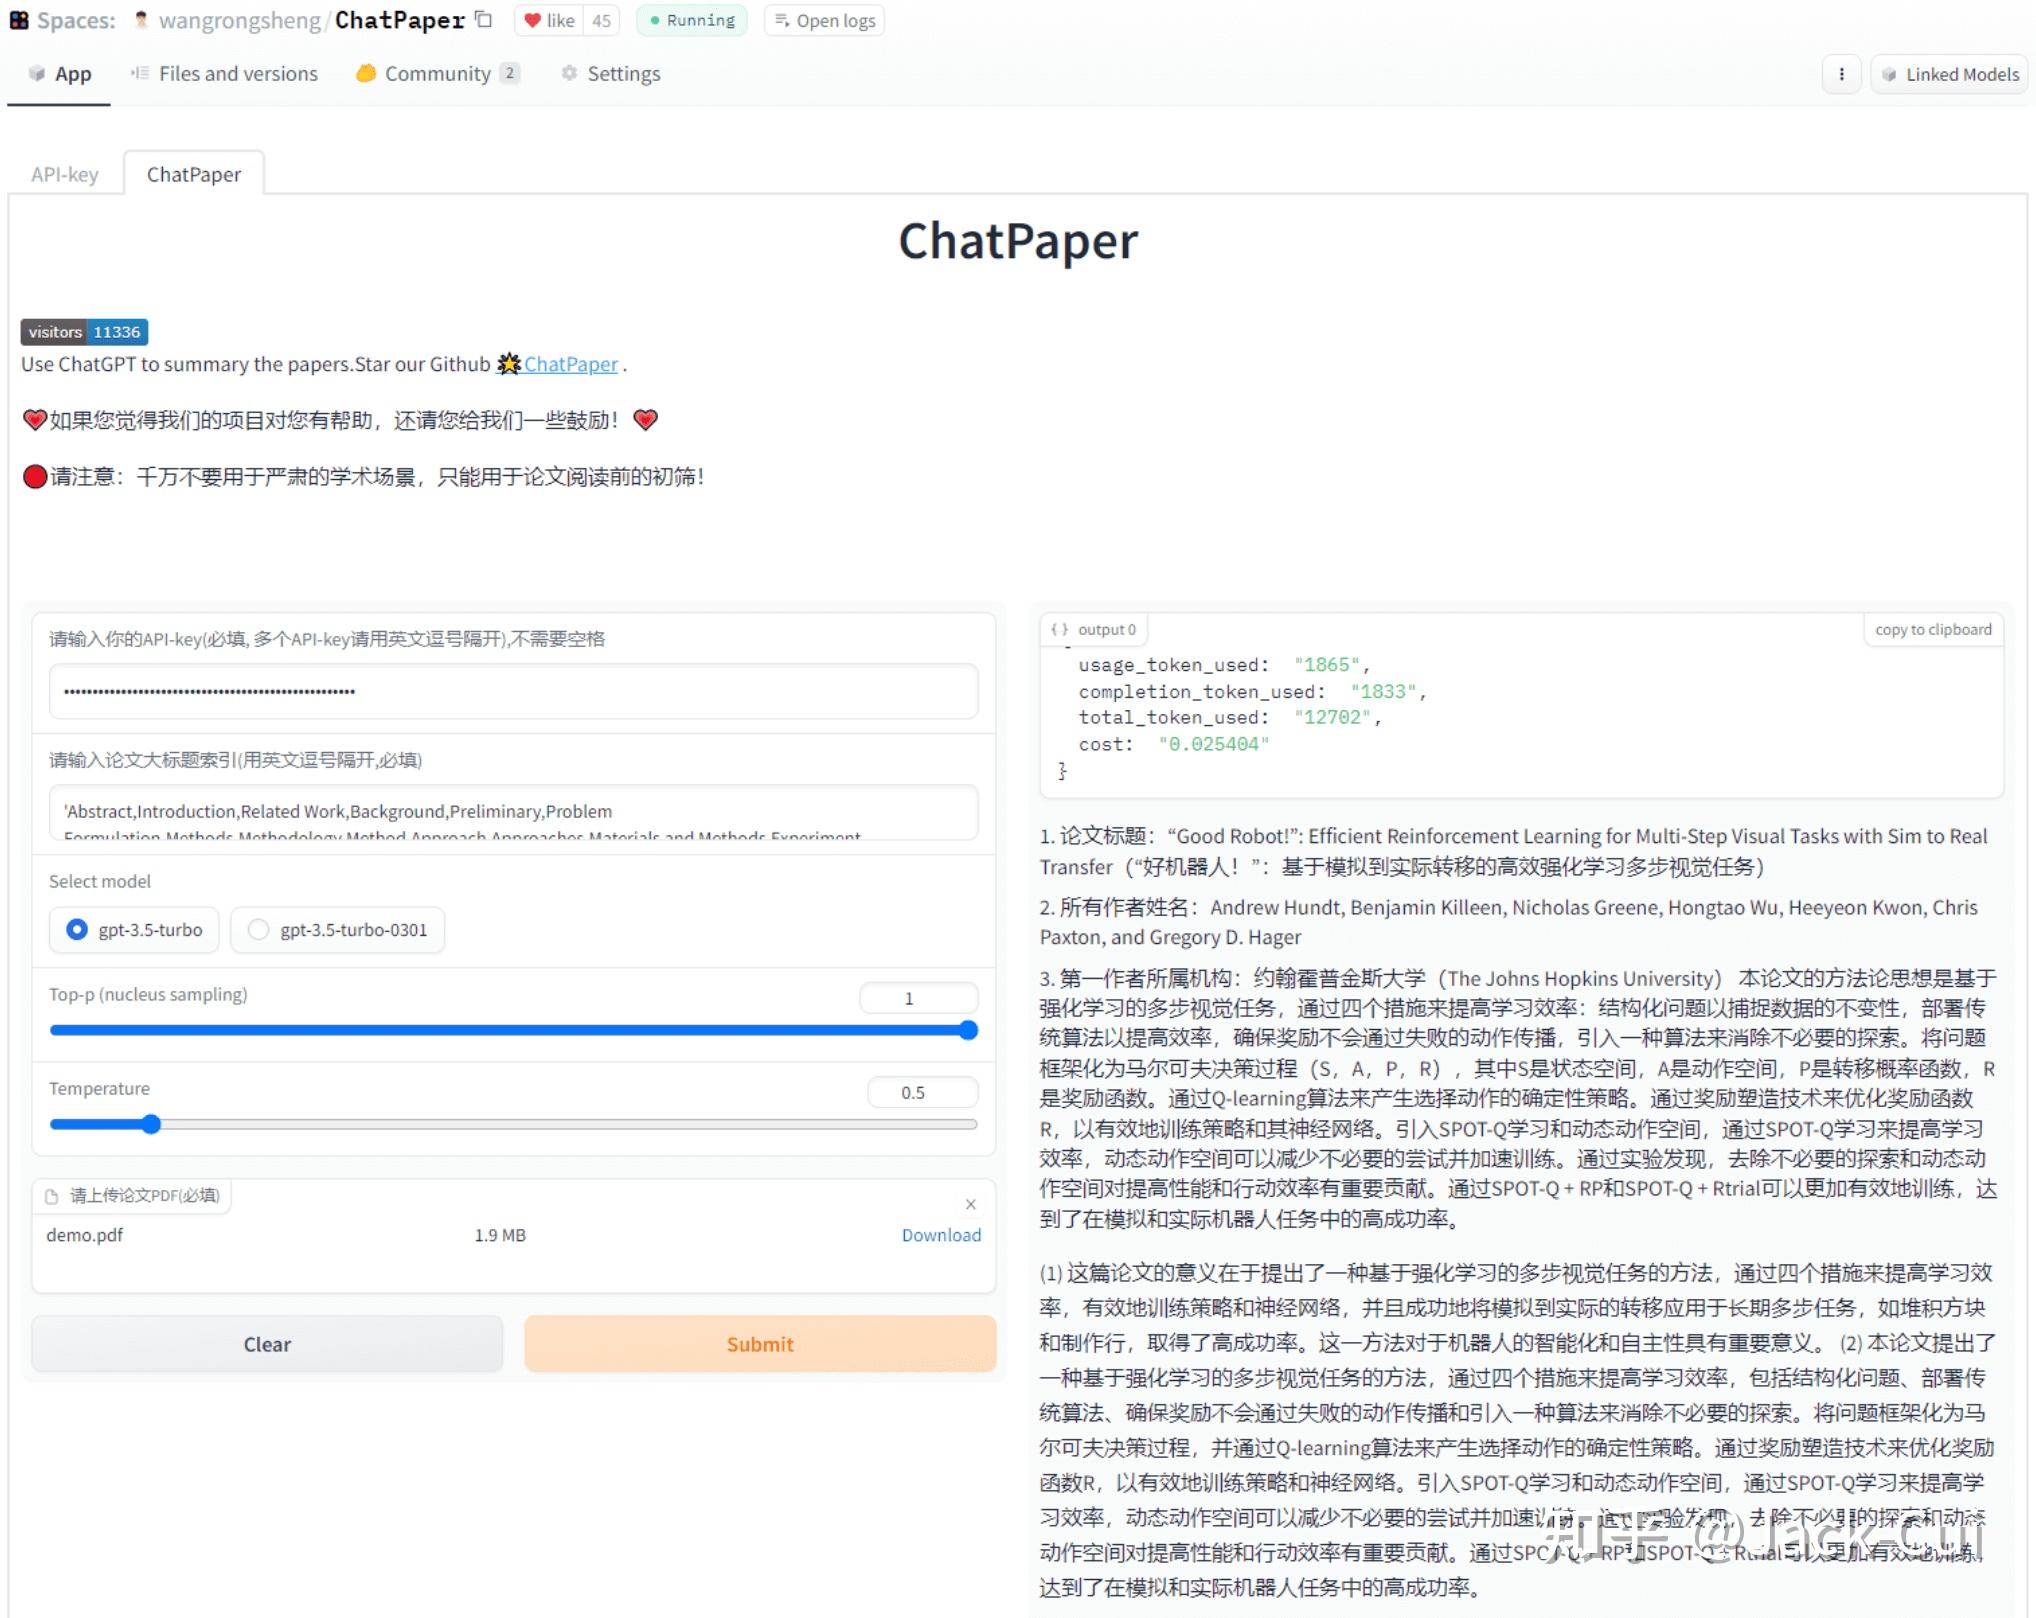Open the Community tab
The image size is (2036, 1618).
tap(437, 73)
